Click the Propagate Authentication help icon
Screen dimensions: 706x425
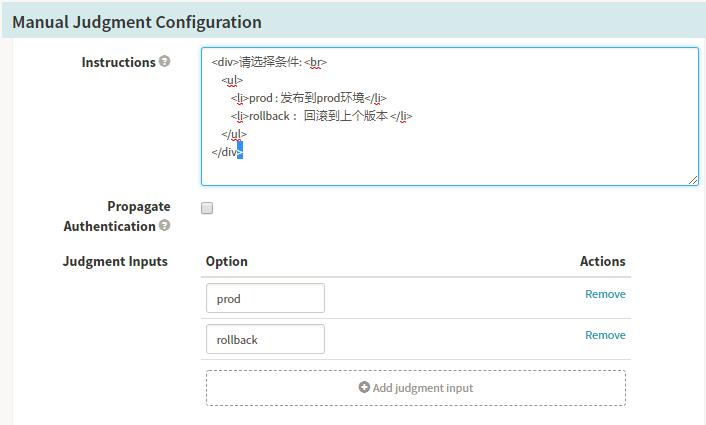point(165,226)
